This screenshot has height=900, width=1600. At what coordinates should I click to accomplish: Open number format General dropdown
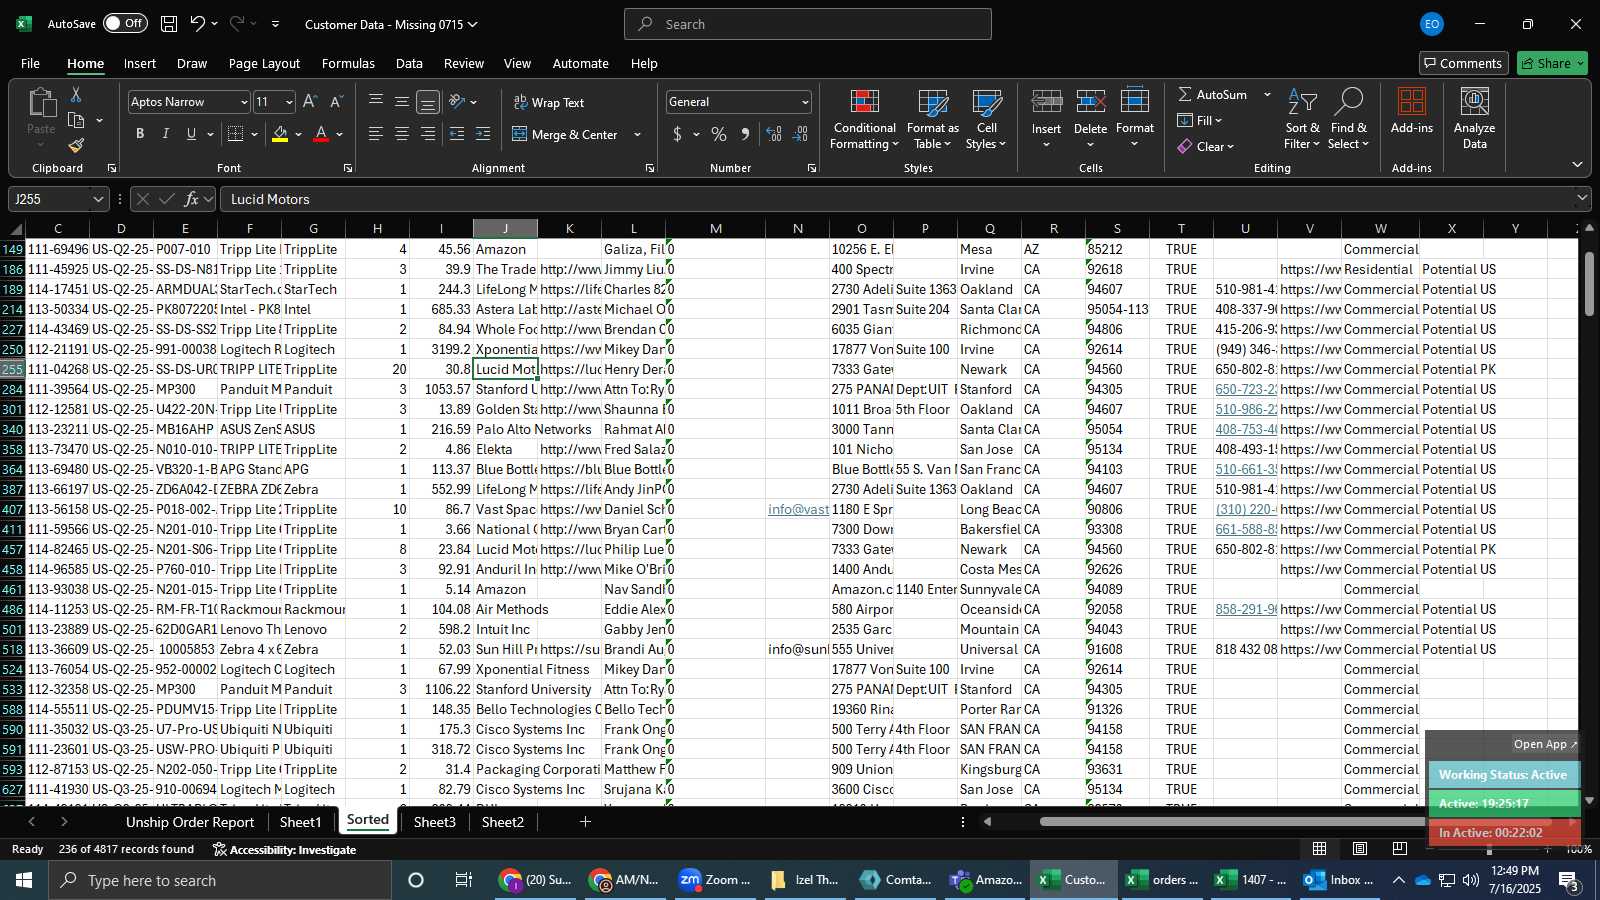click(805, 102)
